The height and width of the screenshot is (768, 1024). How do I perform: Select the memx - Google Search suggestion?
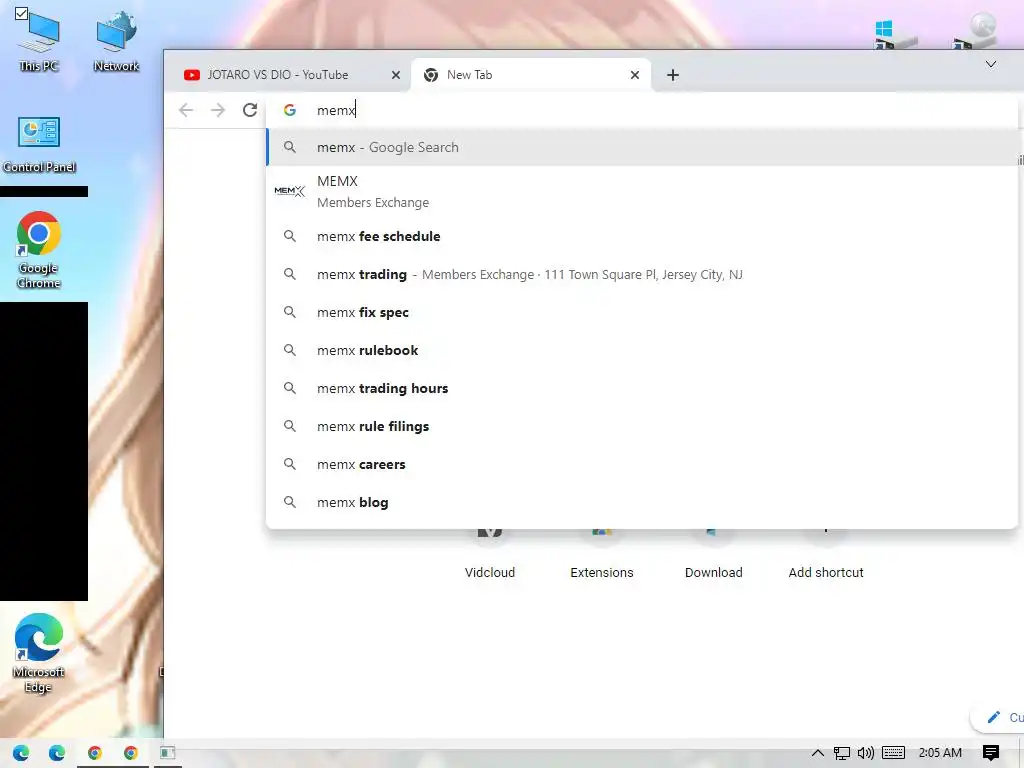point(643,148)
